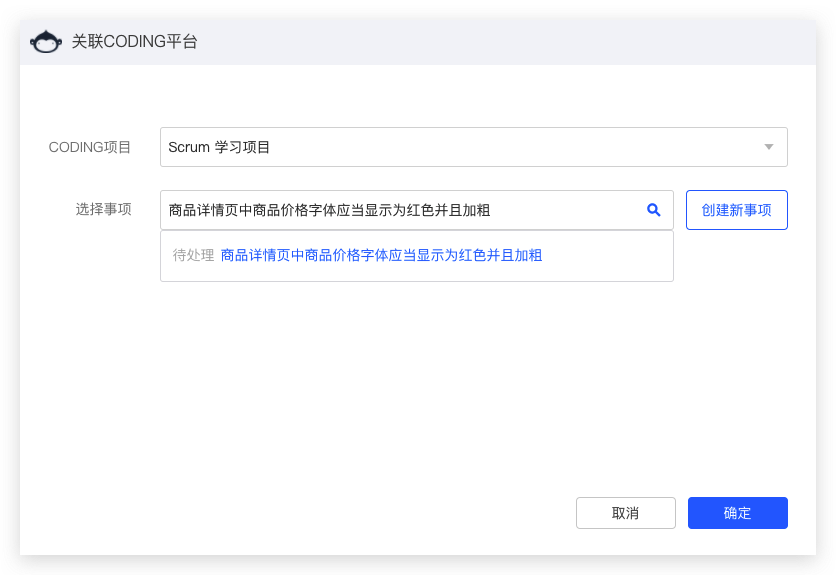Click the blue magnifier search icon
This screenshot has width=836, height=575.
(654, 210)
